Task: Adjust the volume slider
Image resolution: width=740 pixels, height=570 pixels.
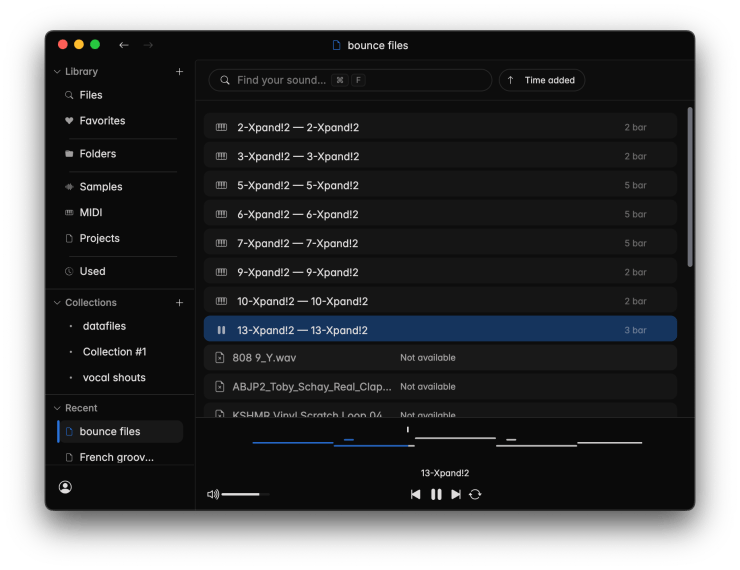Action: (245, 494)
